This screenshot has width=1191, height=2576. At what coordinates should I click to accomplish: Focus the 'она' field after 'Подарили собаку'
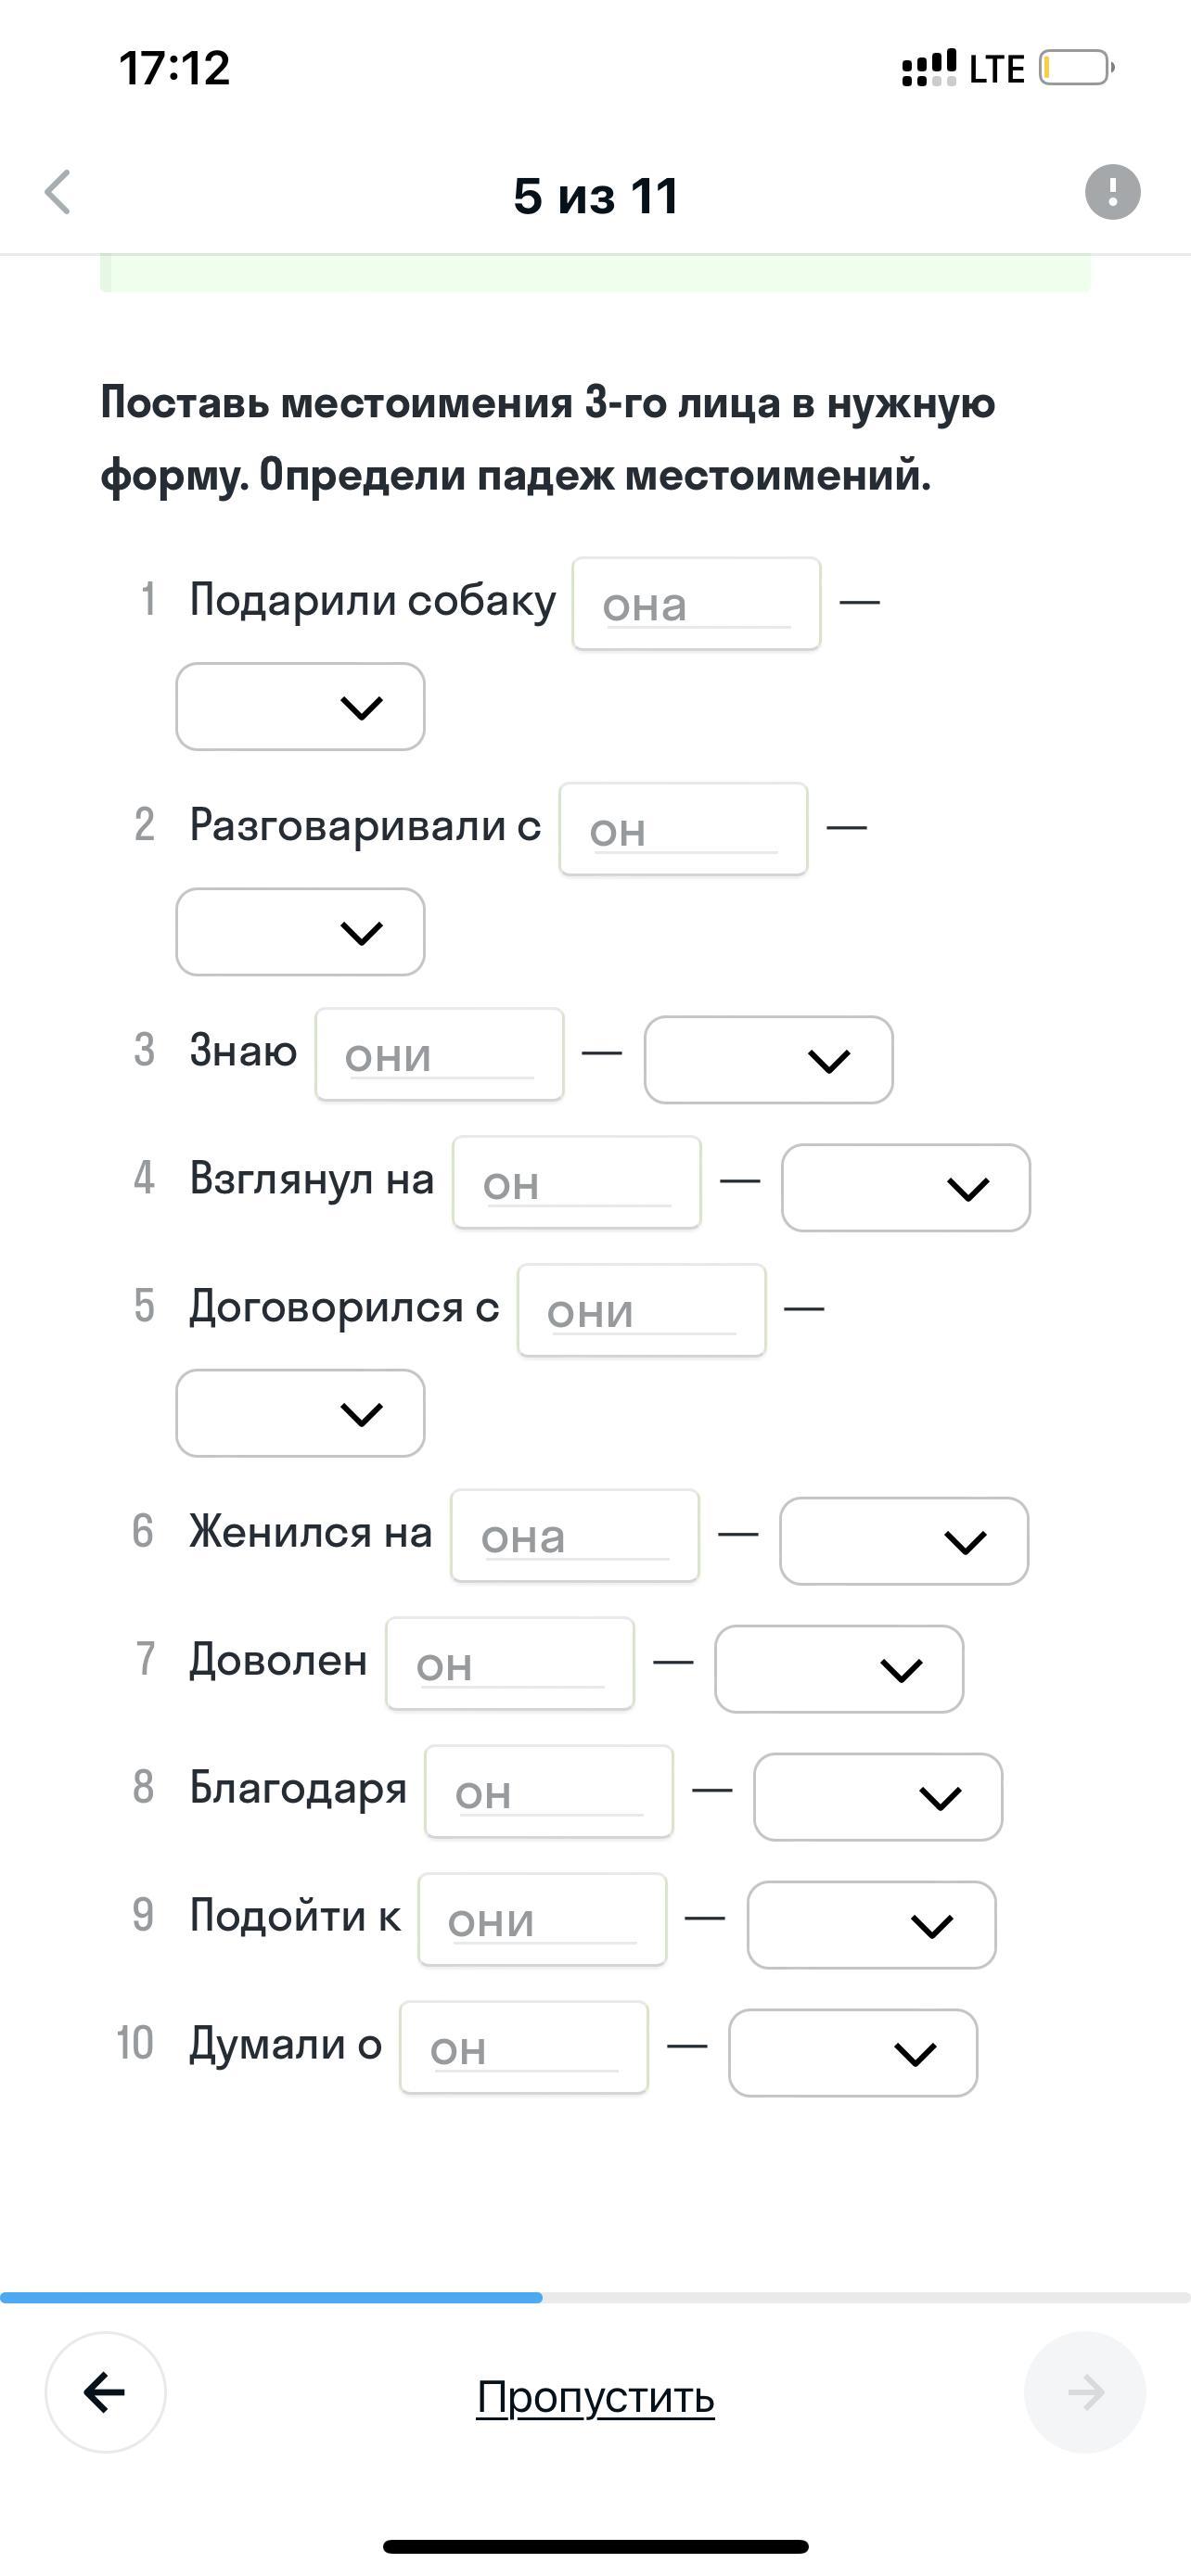pyautogui.click(x=696, y=604)
